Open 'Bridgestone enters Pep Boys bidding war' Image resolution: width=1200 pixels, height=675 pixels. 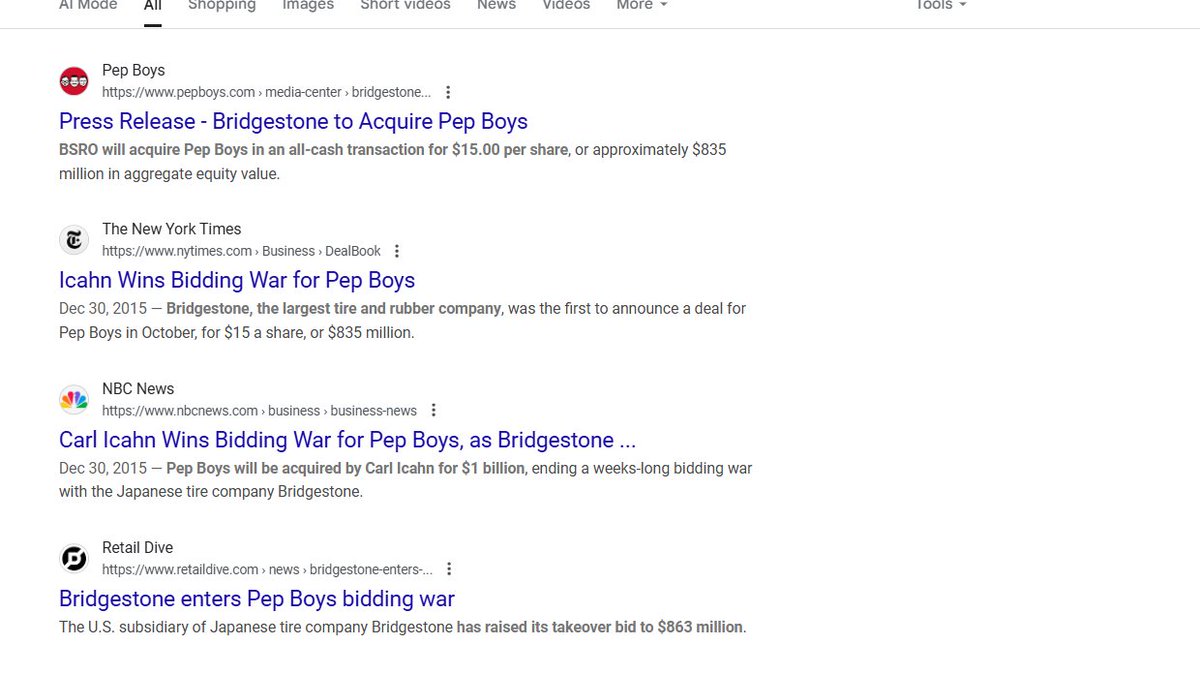tap(257, 599)
